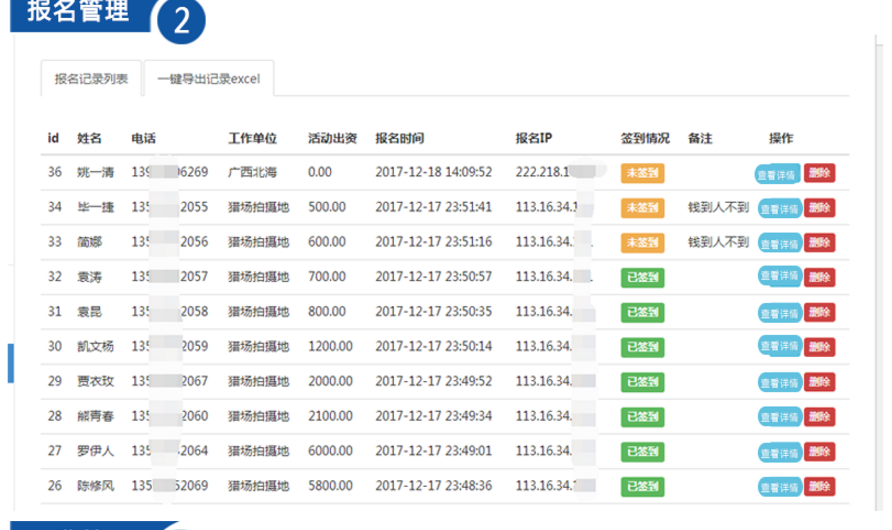Delete the 陈修风 record

pyautogui.click(x=819, y=486)
